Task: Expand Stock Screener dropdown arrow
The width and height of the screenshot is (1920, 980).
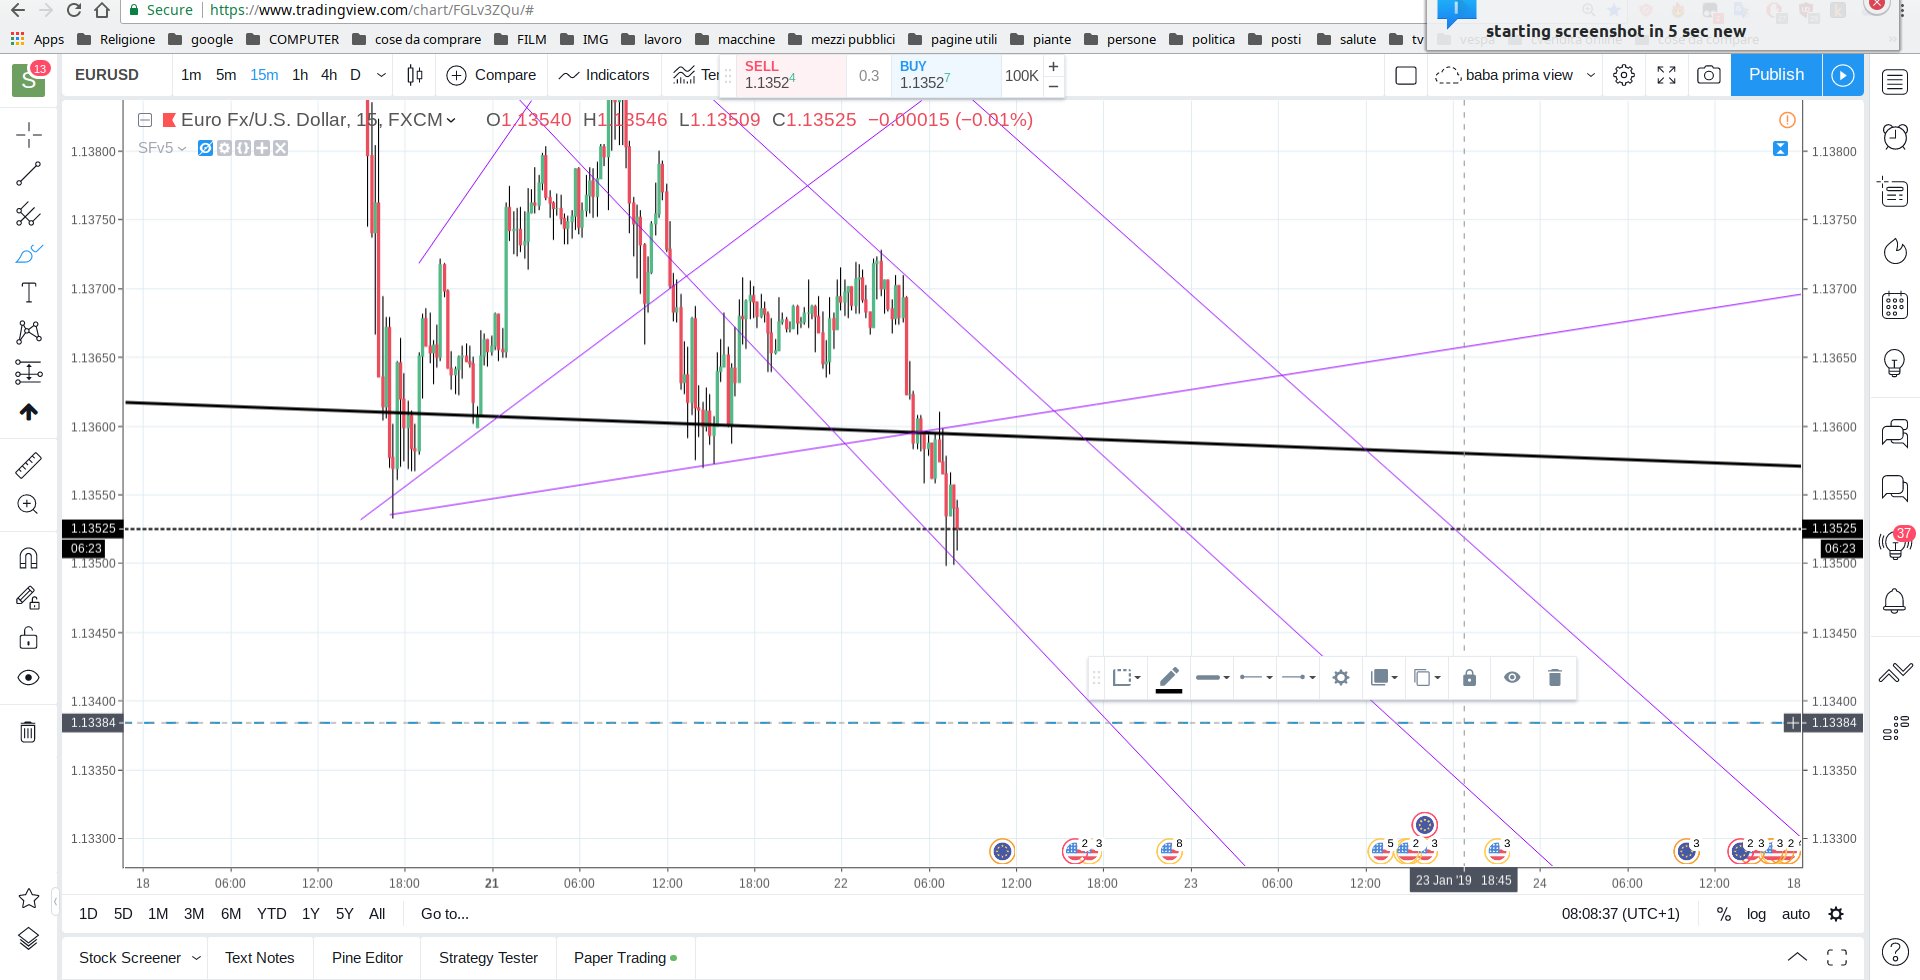Action: pos(196,958)
